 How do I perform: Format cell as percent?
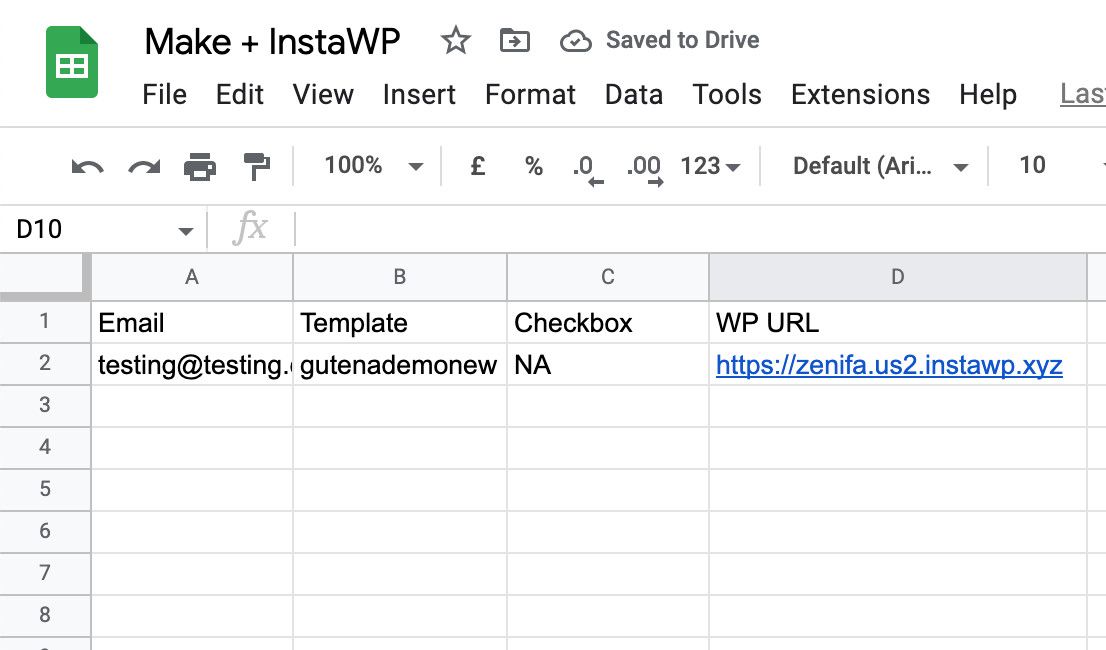pyautogui.click(x=534, y=166)
